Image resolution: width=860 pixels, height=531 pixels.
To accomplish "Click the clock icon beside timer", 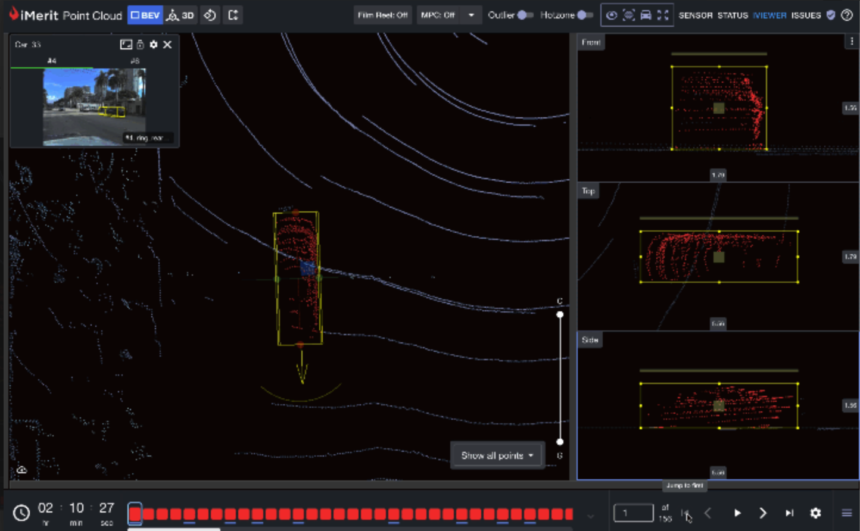I will [21, 513].
